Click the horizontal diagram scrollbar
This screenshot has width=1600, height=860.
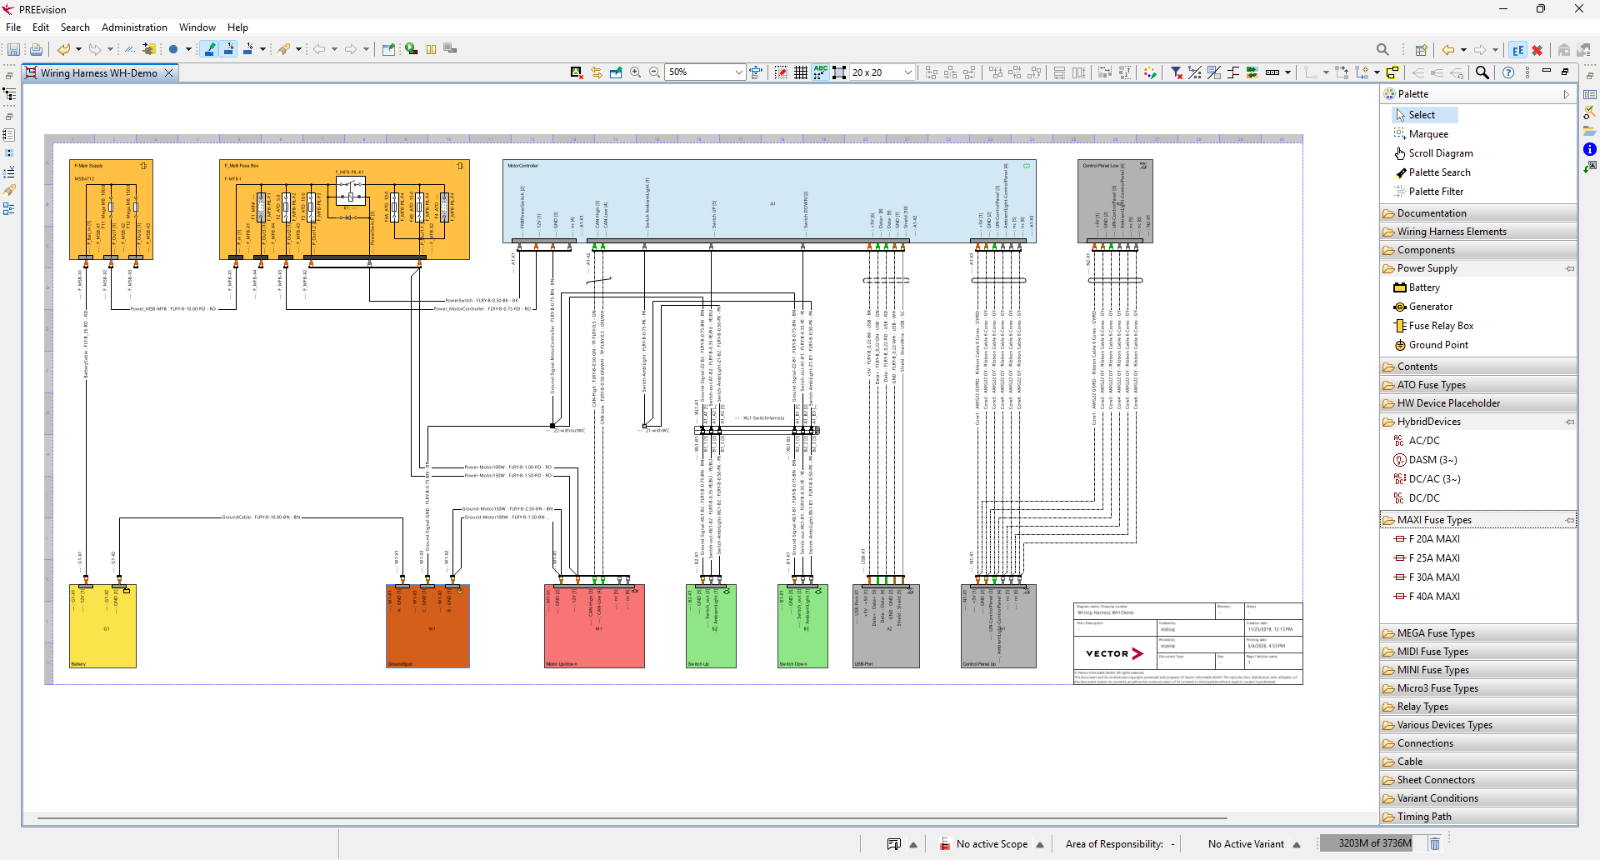(x=632, y=818)
